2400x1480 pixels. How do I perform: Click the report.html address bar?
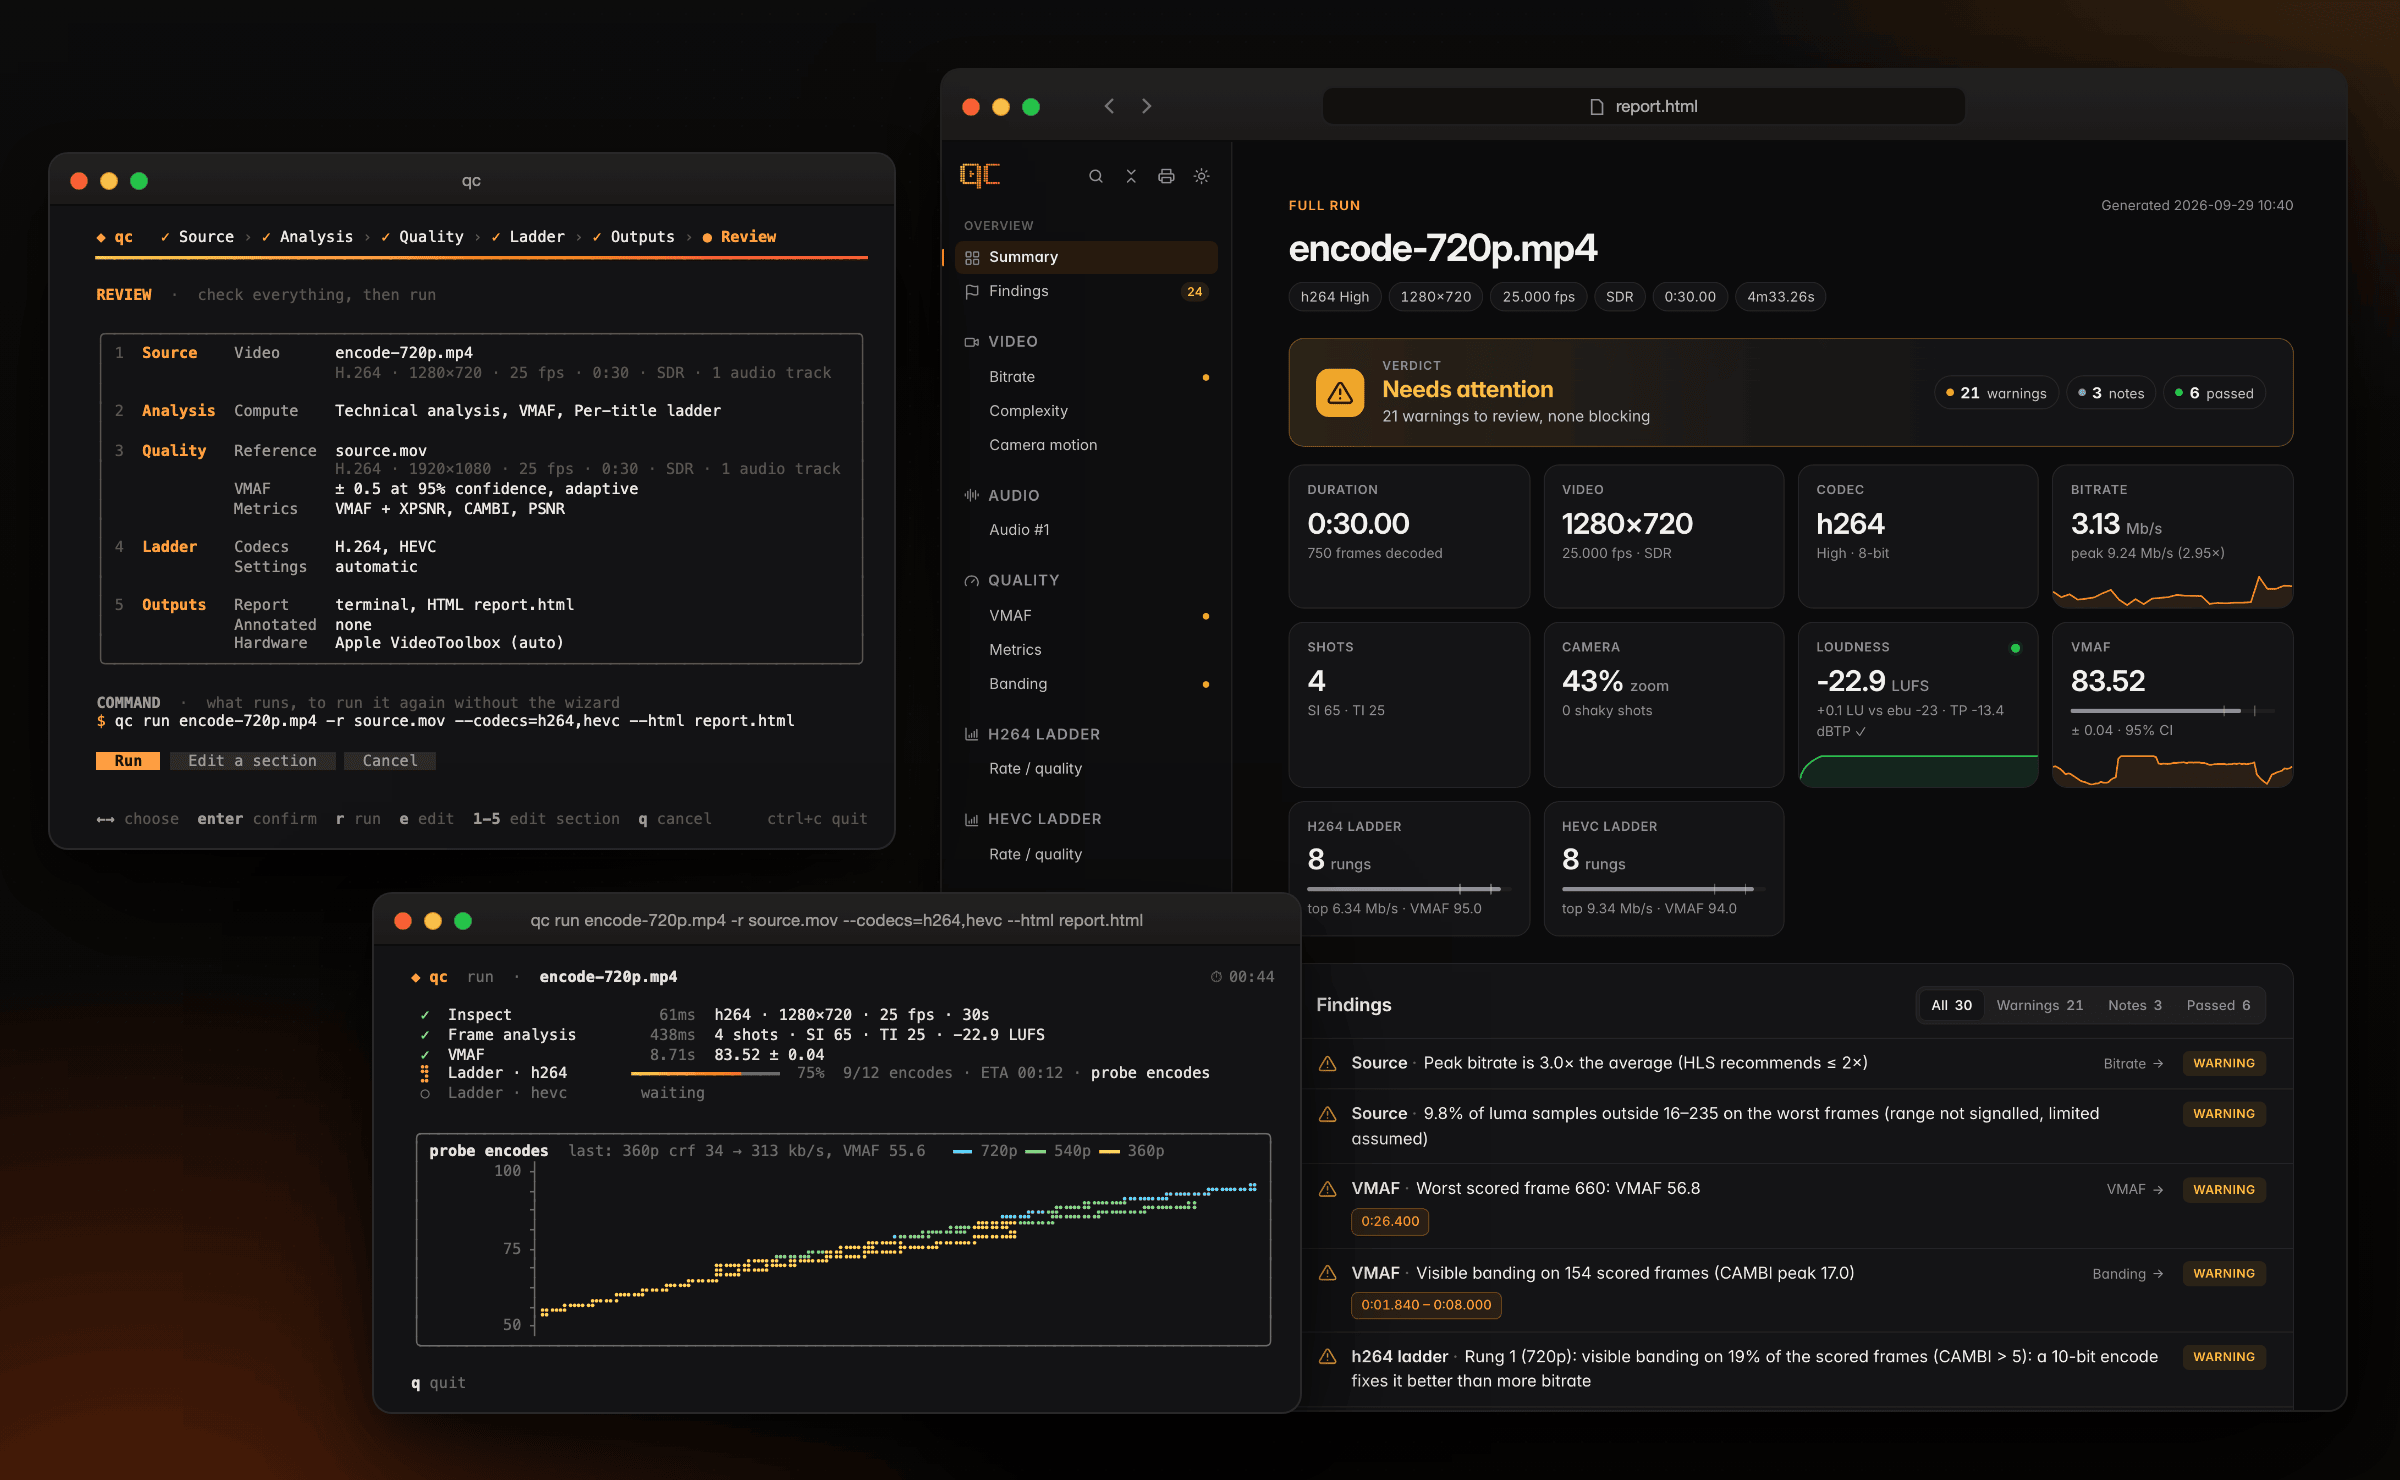coord(1643,106)
